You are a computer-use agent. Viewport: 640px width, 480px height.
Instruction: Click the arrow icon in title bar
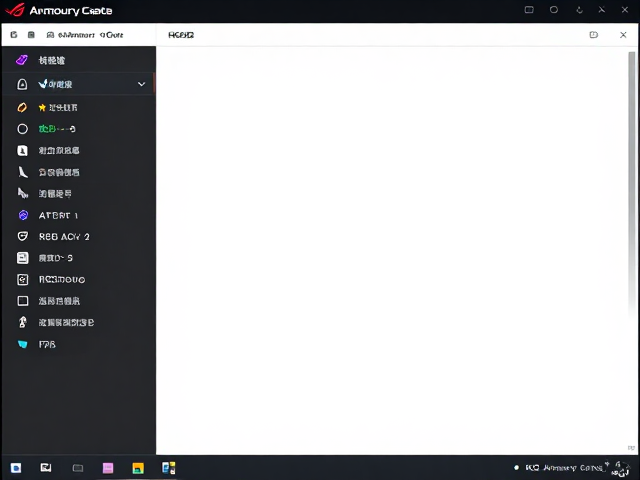click(x=579, y=10)
